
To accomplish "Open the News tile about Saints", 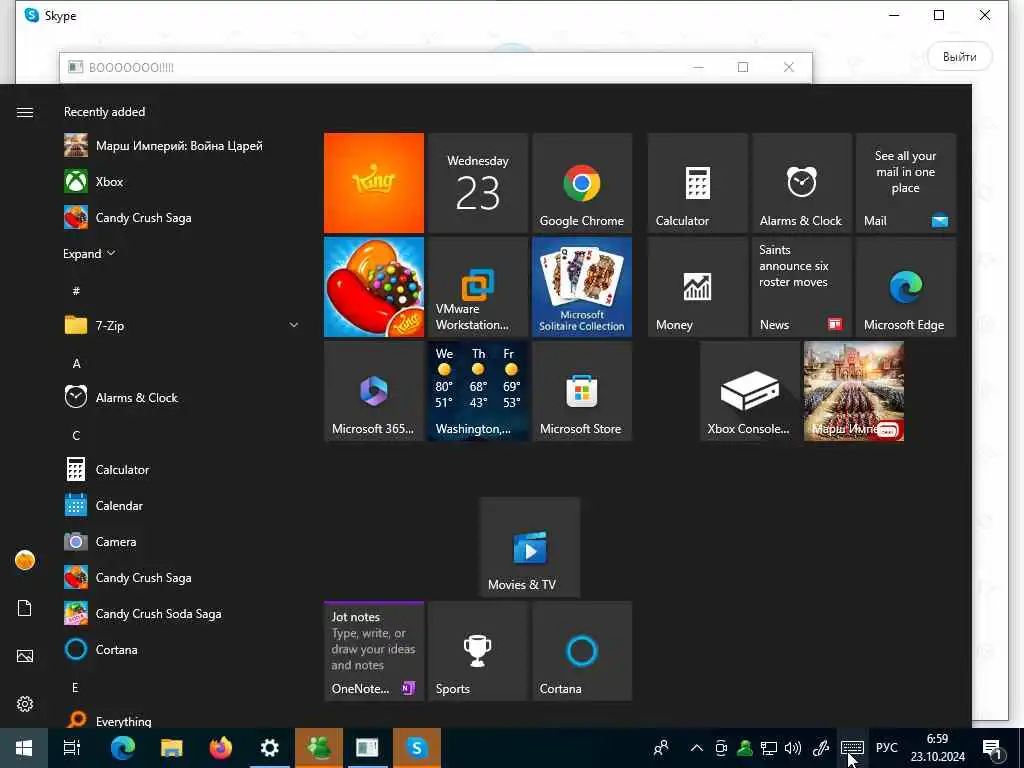I will pos(802,287).
